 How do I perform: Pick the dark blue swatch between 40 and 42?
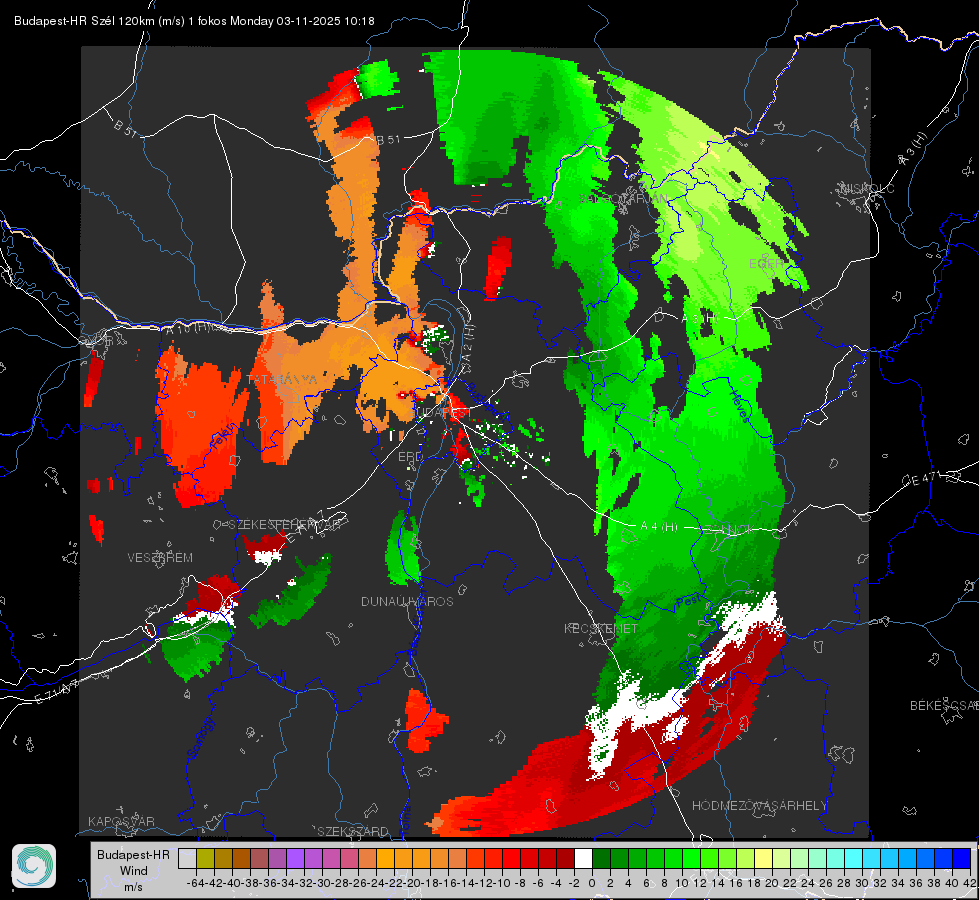pyautogui.click(x=962, y=858)
